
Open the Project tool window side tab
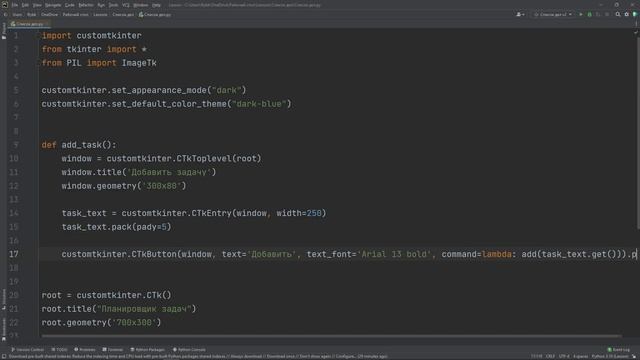4,31
